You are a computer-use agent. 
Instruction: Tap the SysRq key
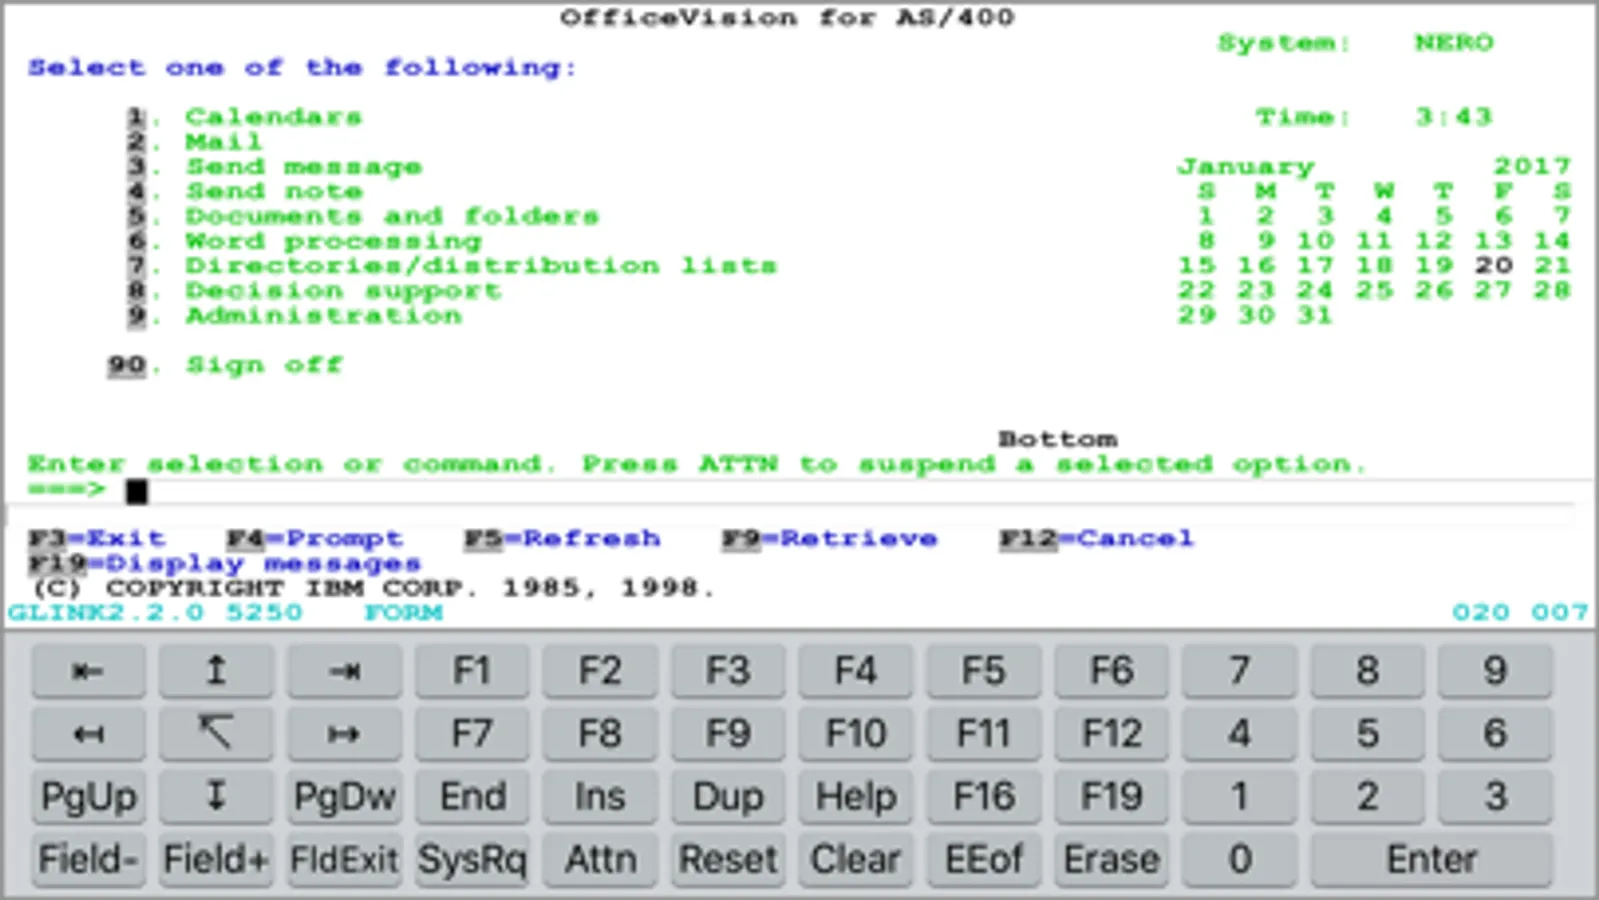[472, 860]
